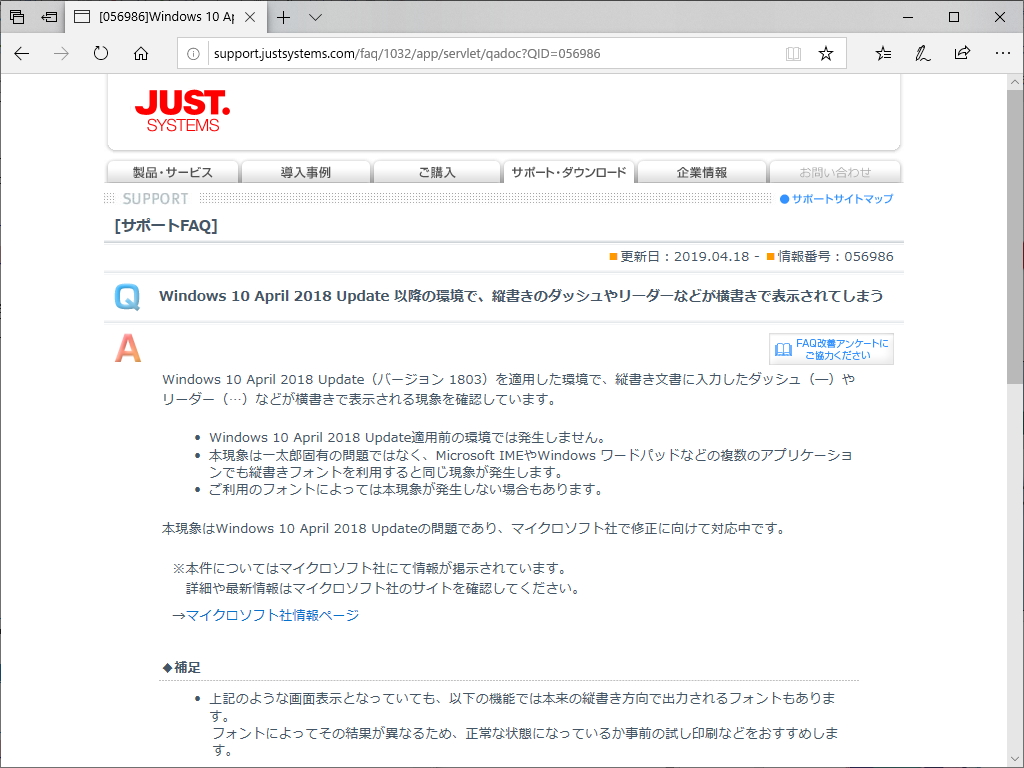Open Edge settings and more menu

point(1002,54)
